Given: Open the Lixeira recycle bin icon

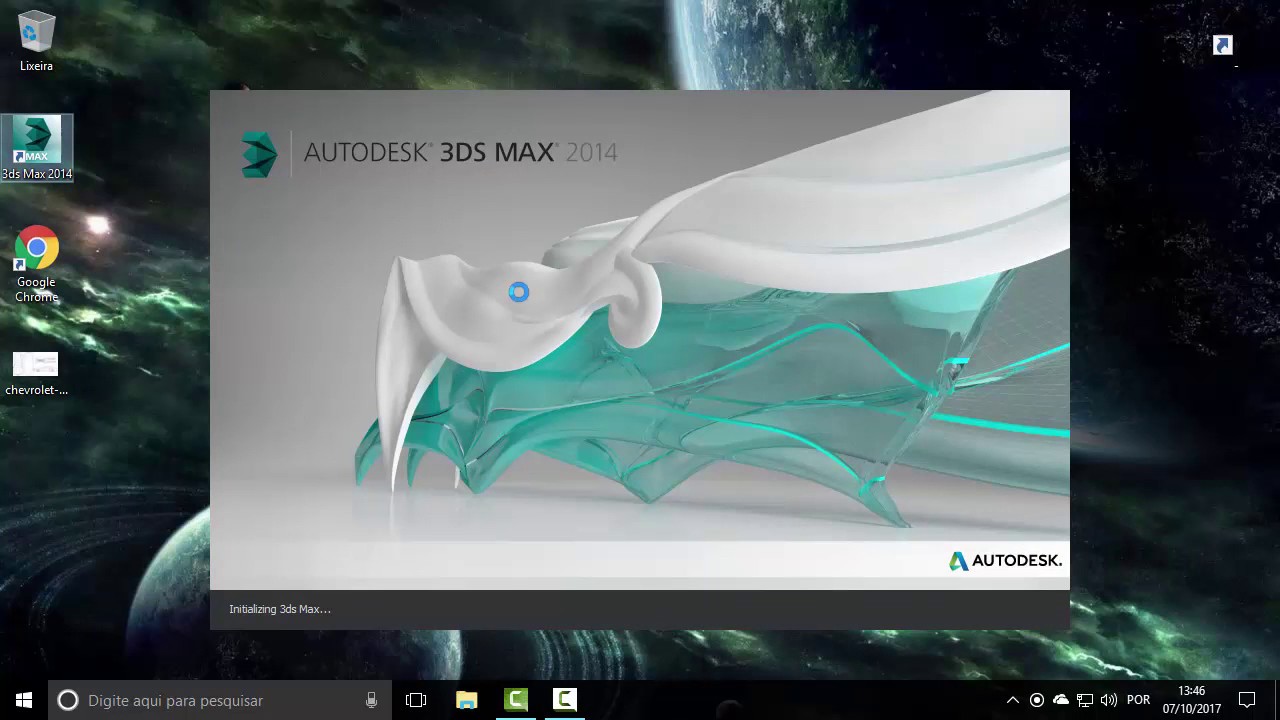Looking at the screenshot, I should pyautogui.click(x=36, y=40).
